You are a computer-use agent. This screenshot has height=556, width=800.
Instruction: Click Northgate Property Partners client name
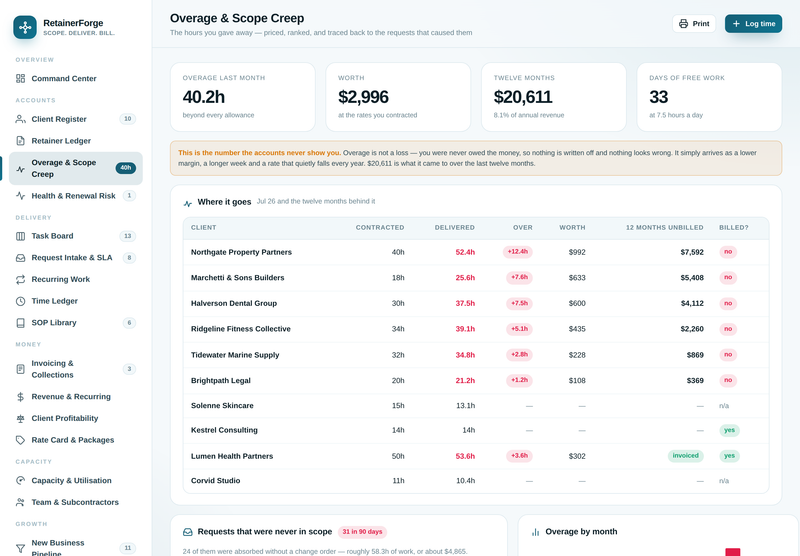coord(241,252)
